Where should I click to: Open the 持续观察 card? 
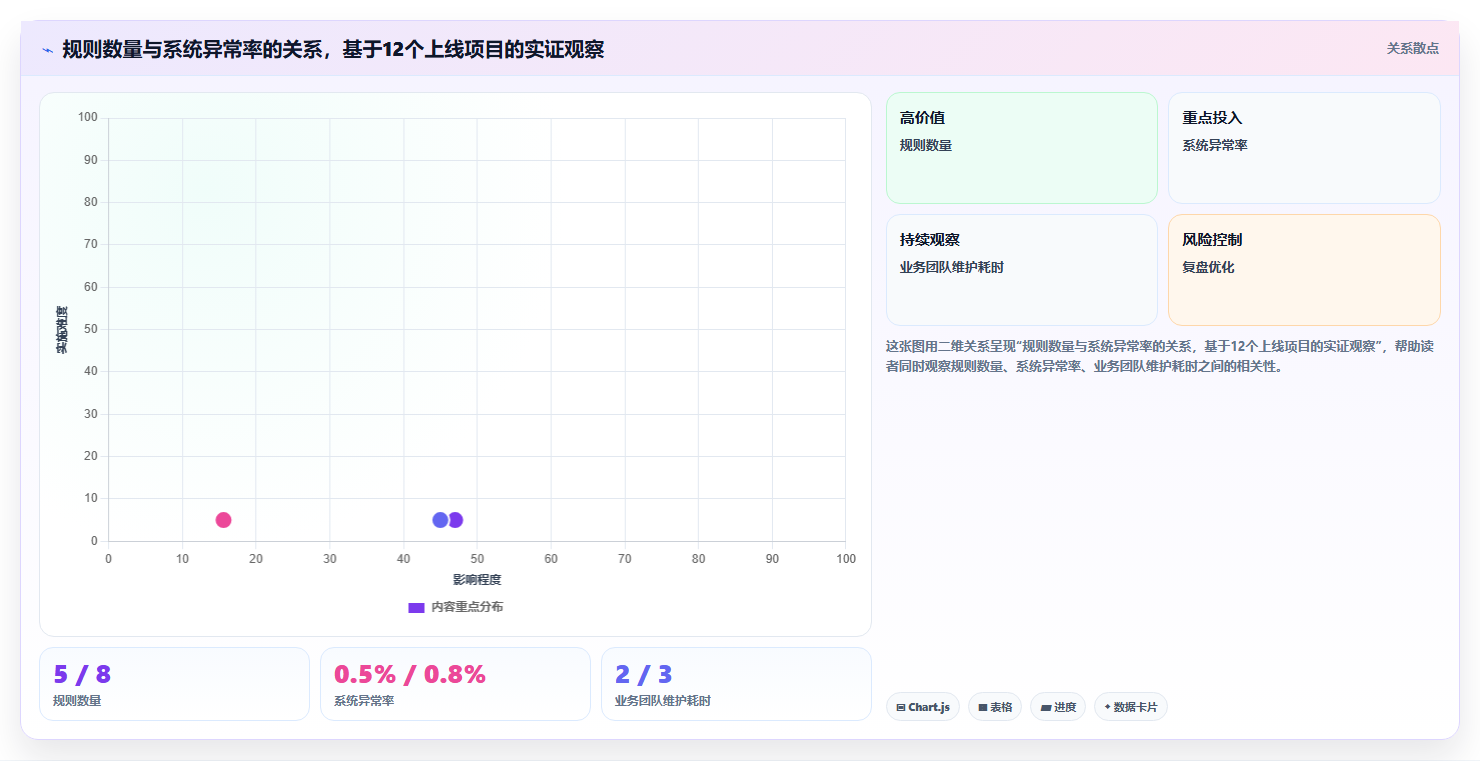click(1021, 270)
